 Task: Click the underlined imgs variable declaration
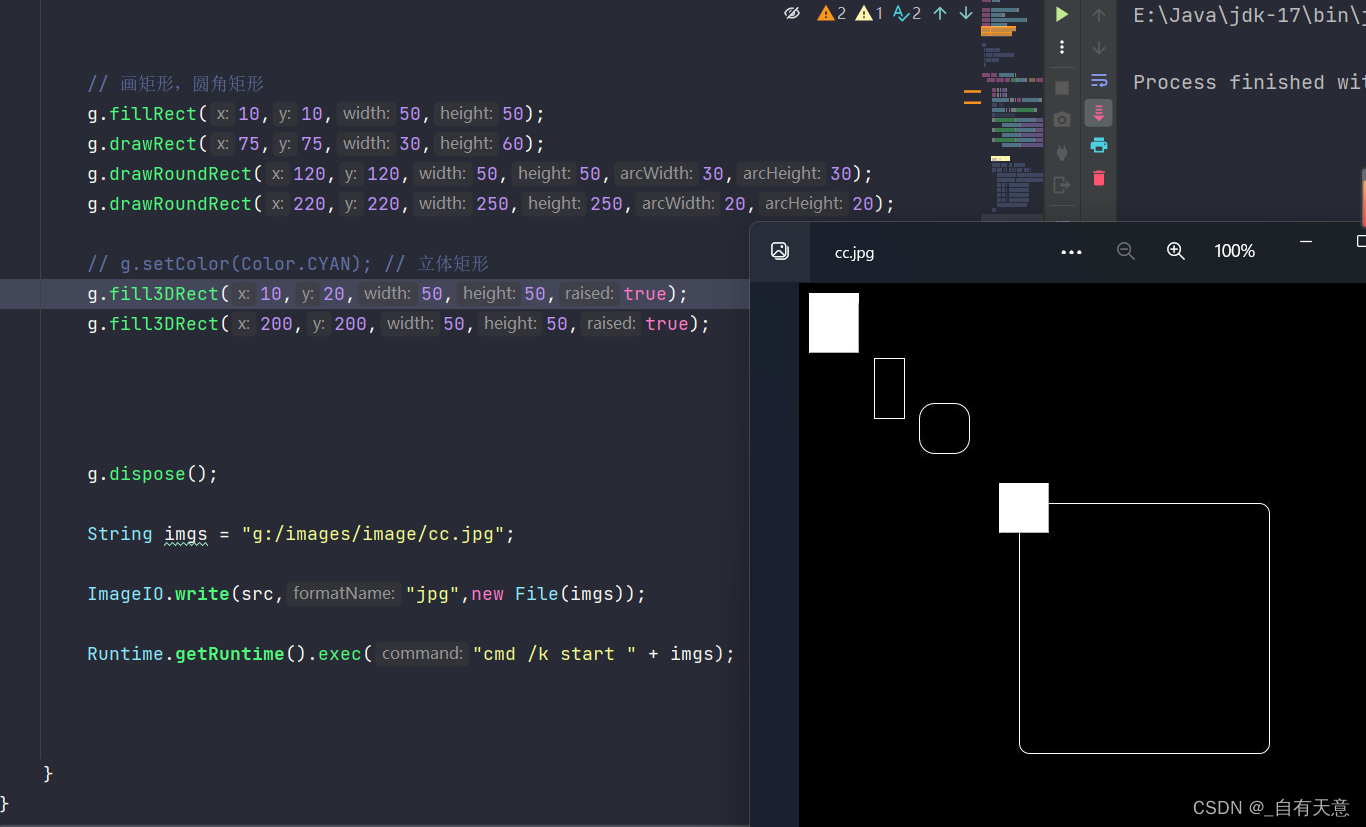(x=186, y=534)
